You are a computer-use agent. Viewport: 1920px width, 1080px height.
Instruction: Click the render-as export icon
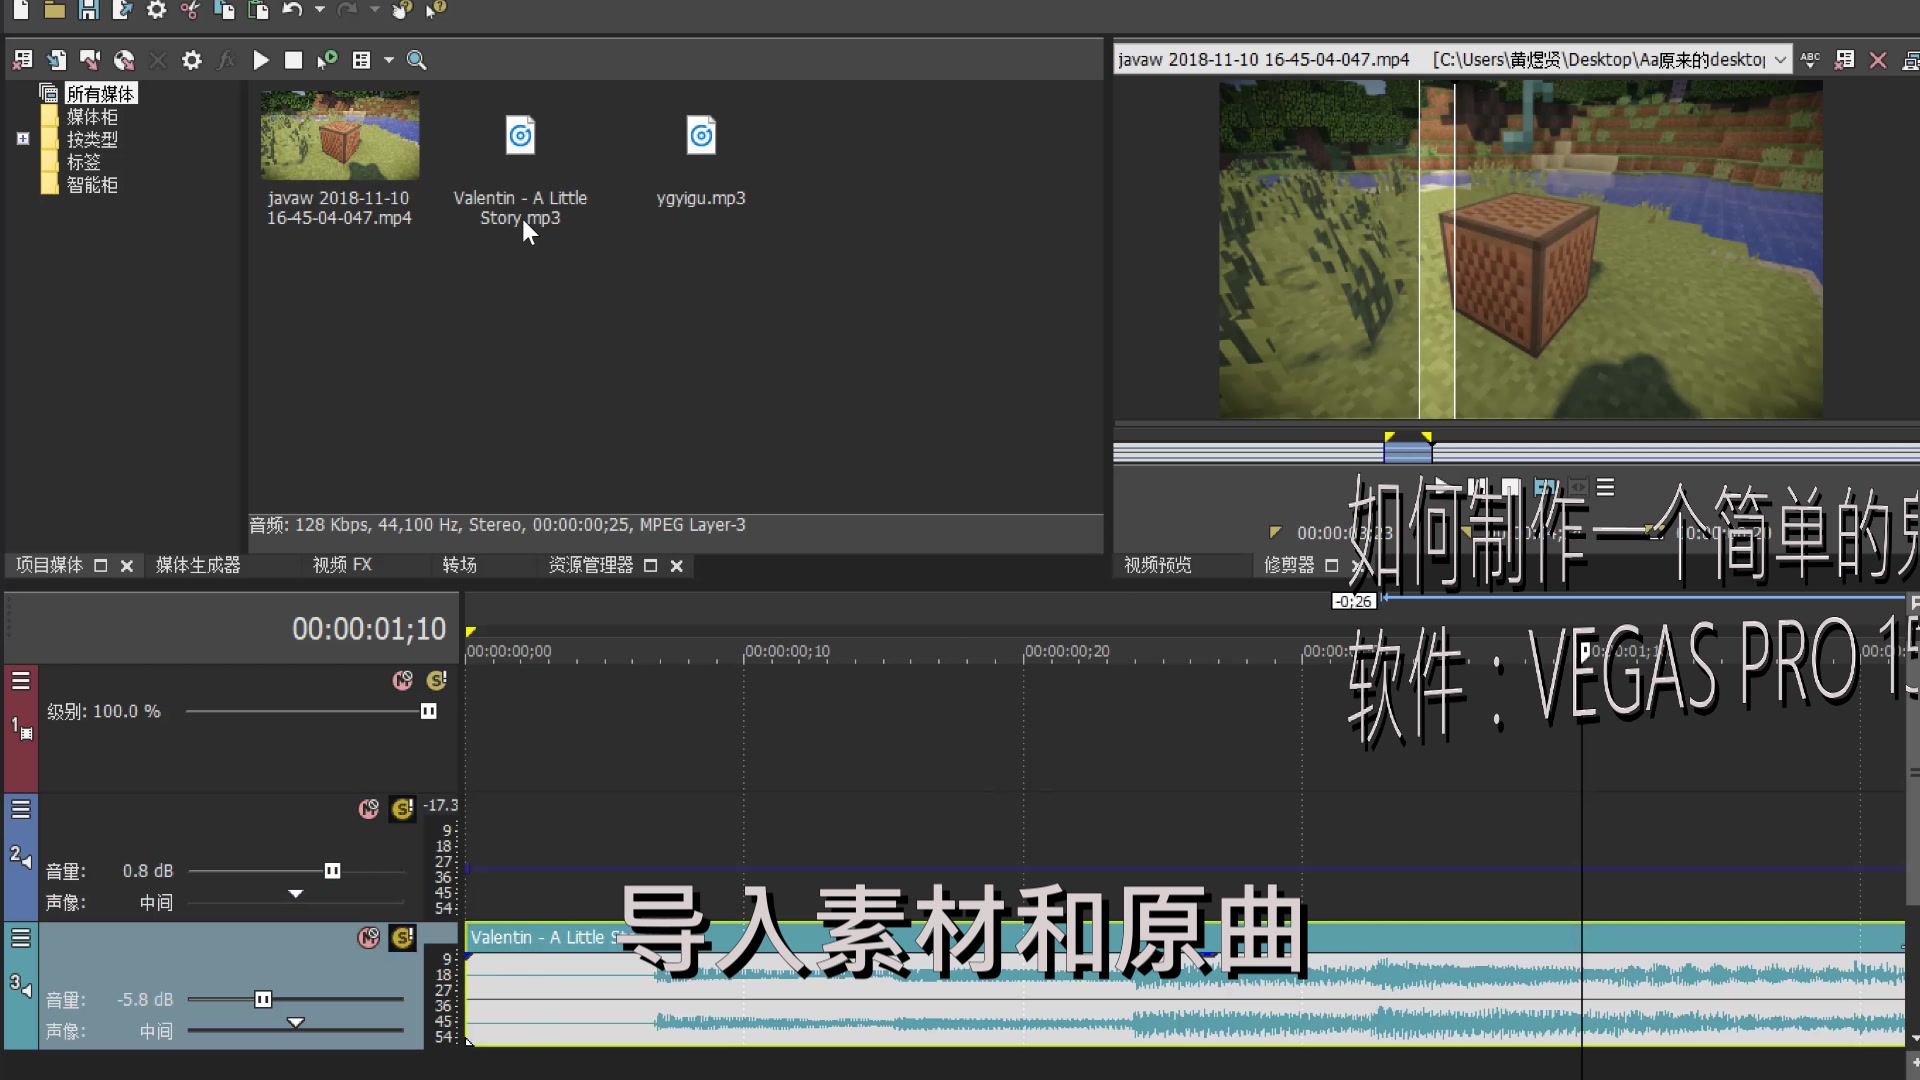coord(122,10)
